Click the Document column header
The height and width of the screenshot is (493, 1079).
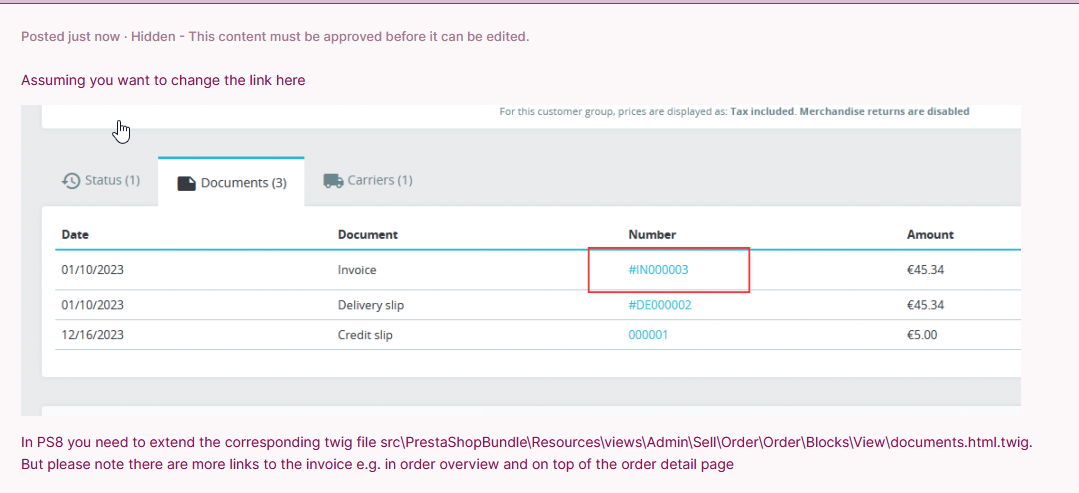click(x=367, y=235)
